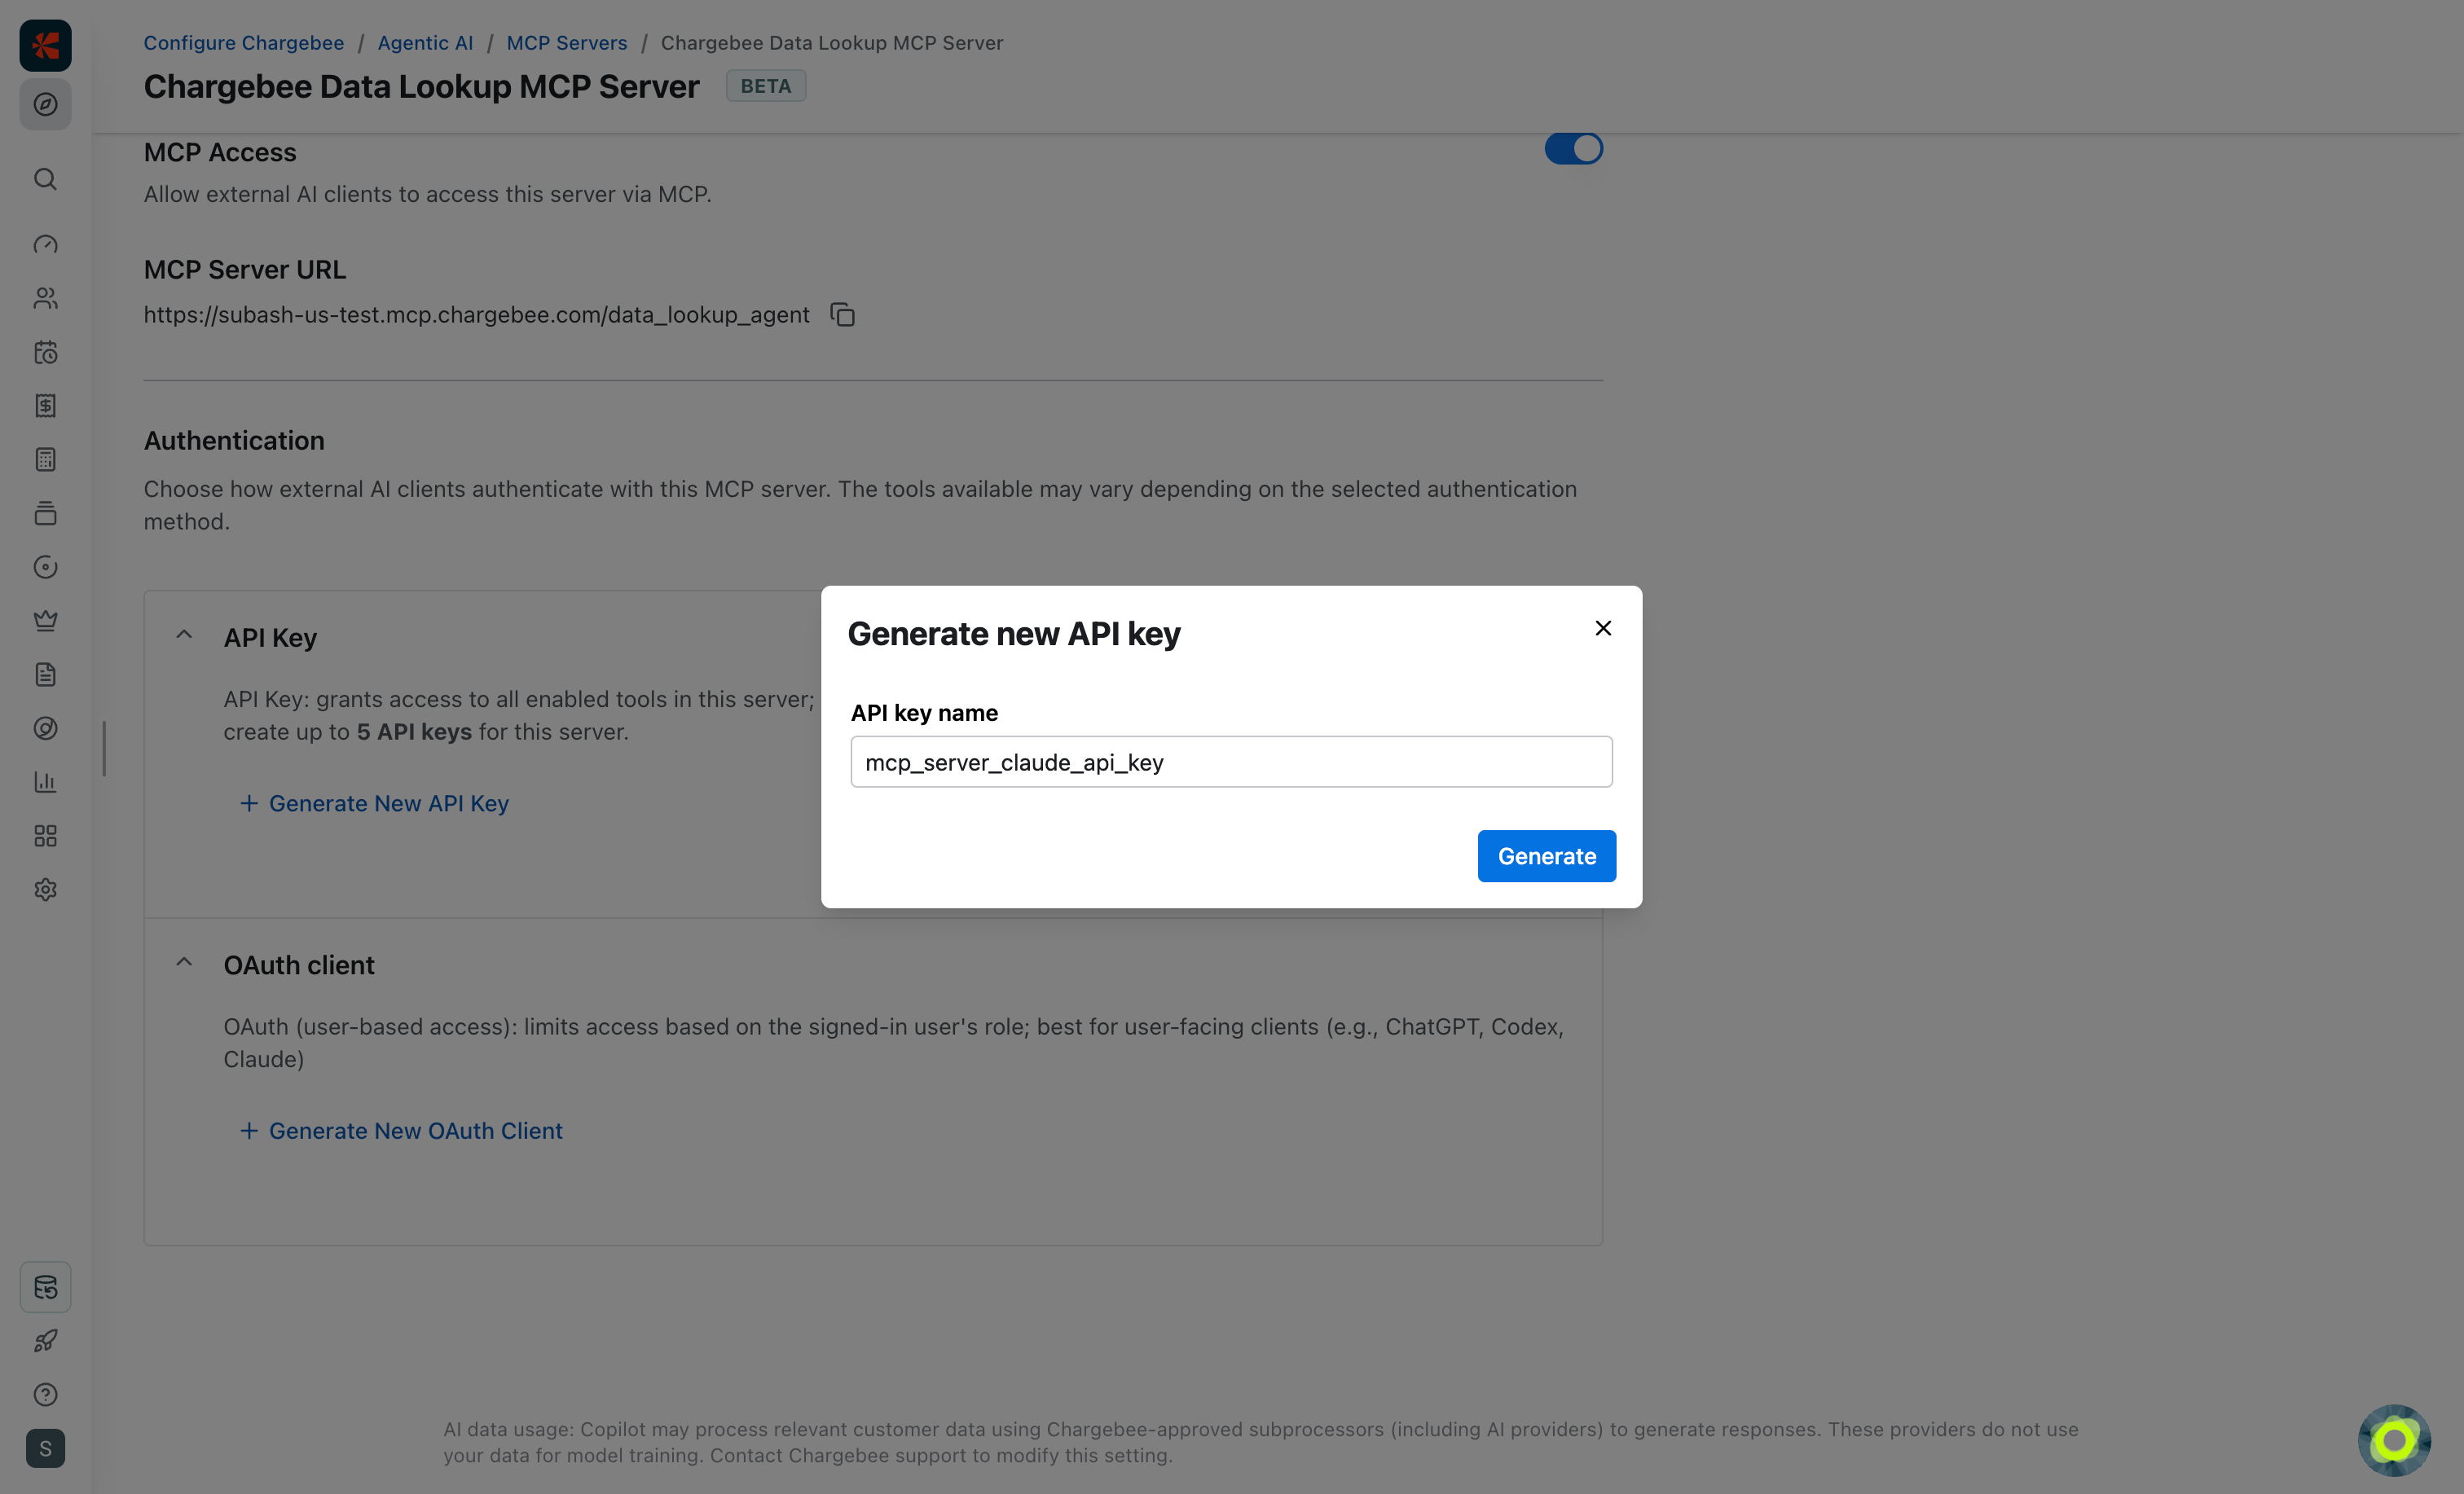Image resolution: width=2464 pixels, height=1494 pixels.
Task: Open the S user avatar
Action: click(45, 1449)
